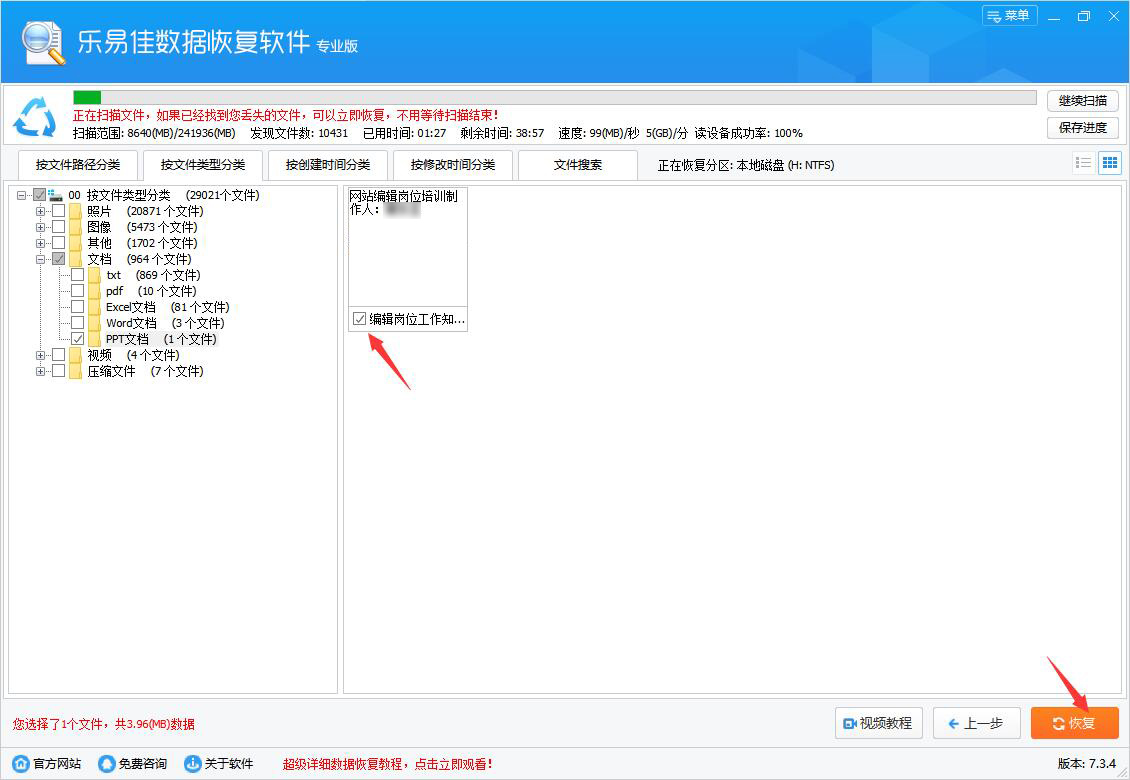Collapse the 文档 tree node

[x=41, y=258]
